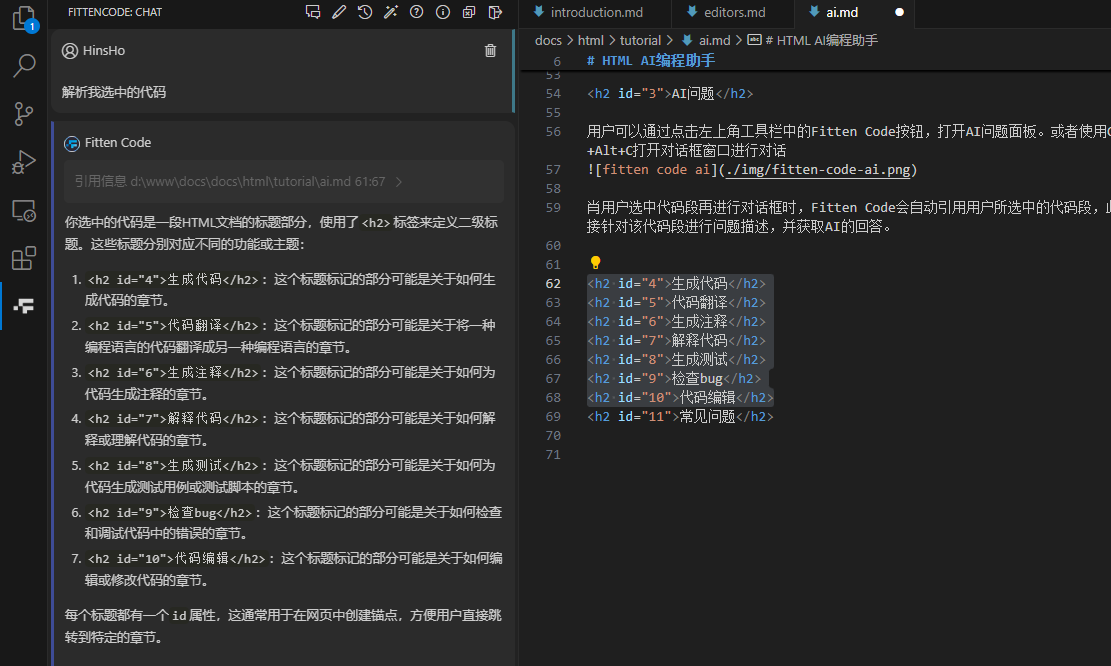Click html in the breadcrumb

click(590, 40)
